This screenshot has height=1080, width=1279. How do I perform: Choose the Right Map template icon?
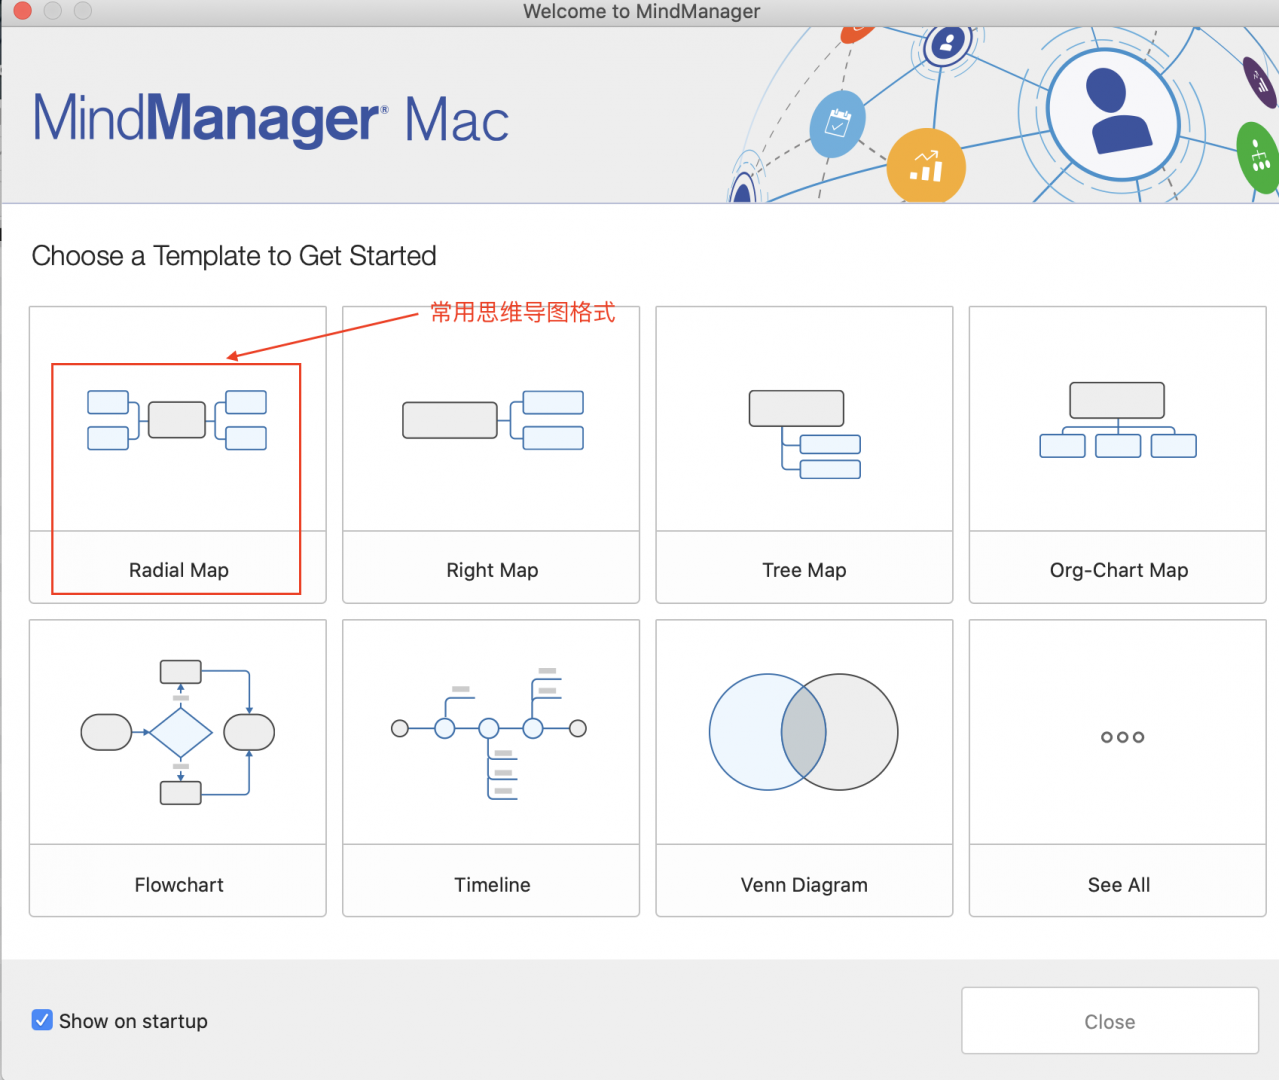[x=493, y=420]
